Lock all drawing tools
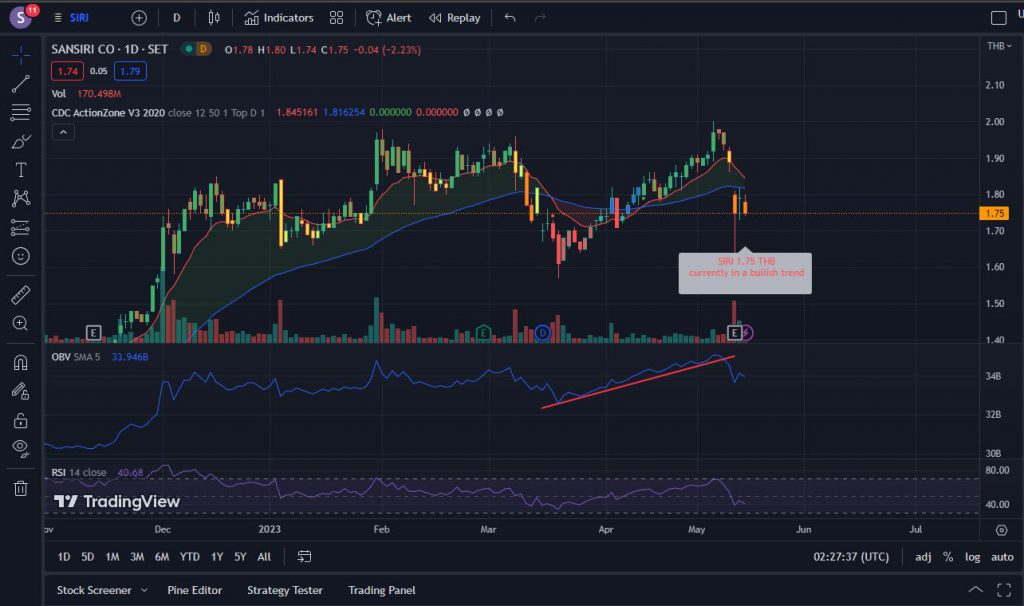Screen dimensions: 1024x606 coord(21,420)
